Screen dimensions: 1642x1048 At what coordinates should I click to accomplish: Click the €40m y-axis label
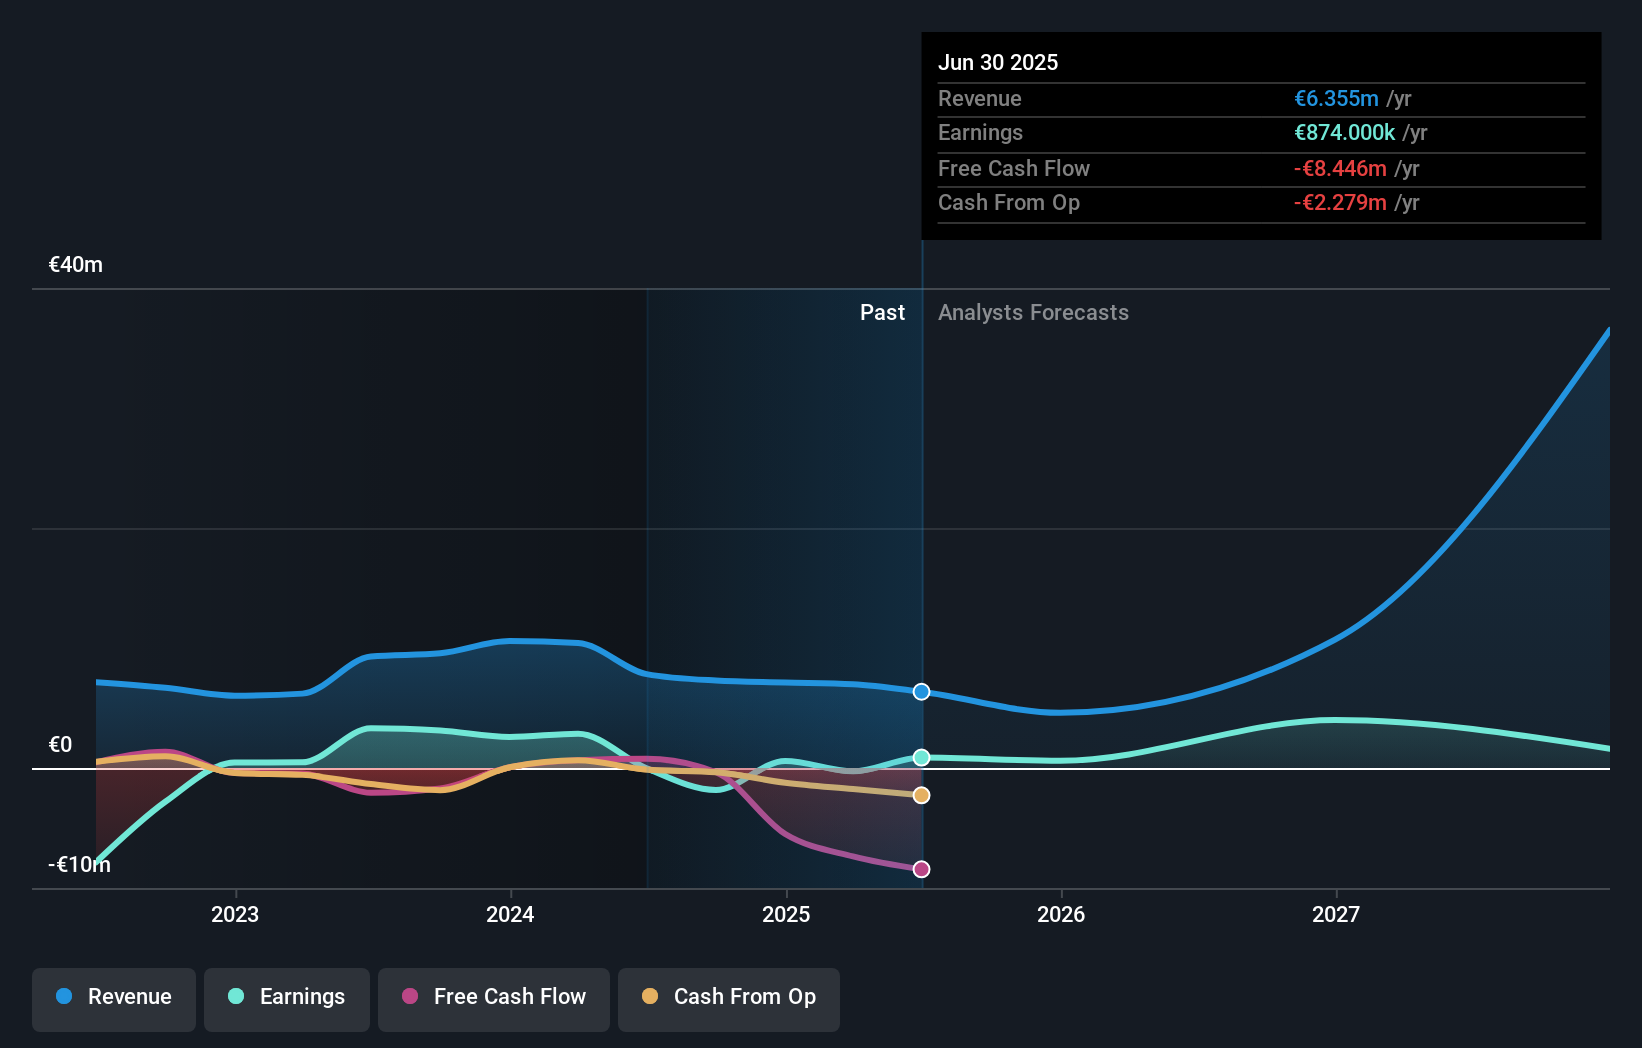coord(76,265)
